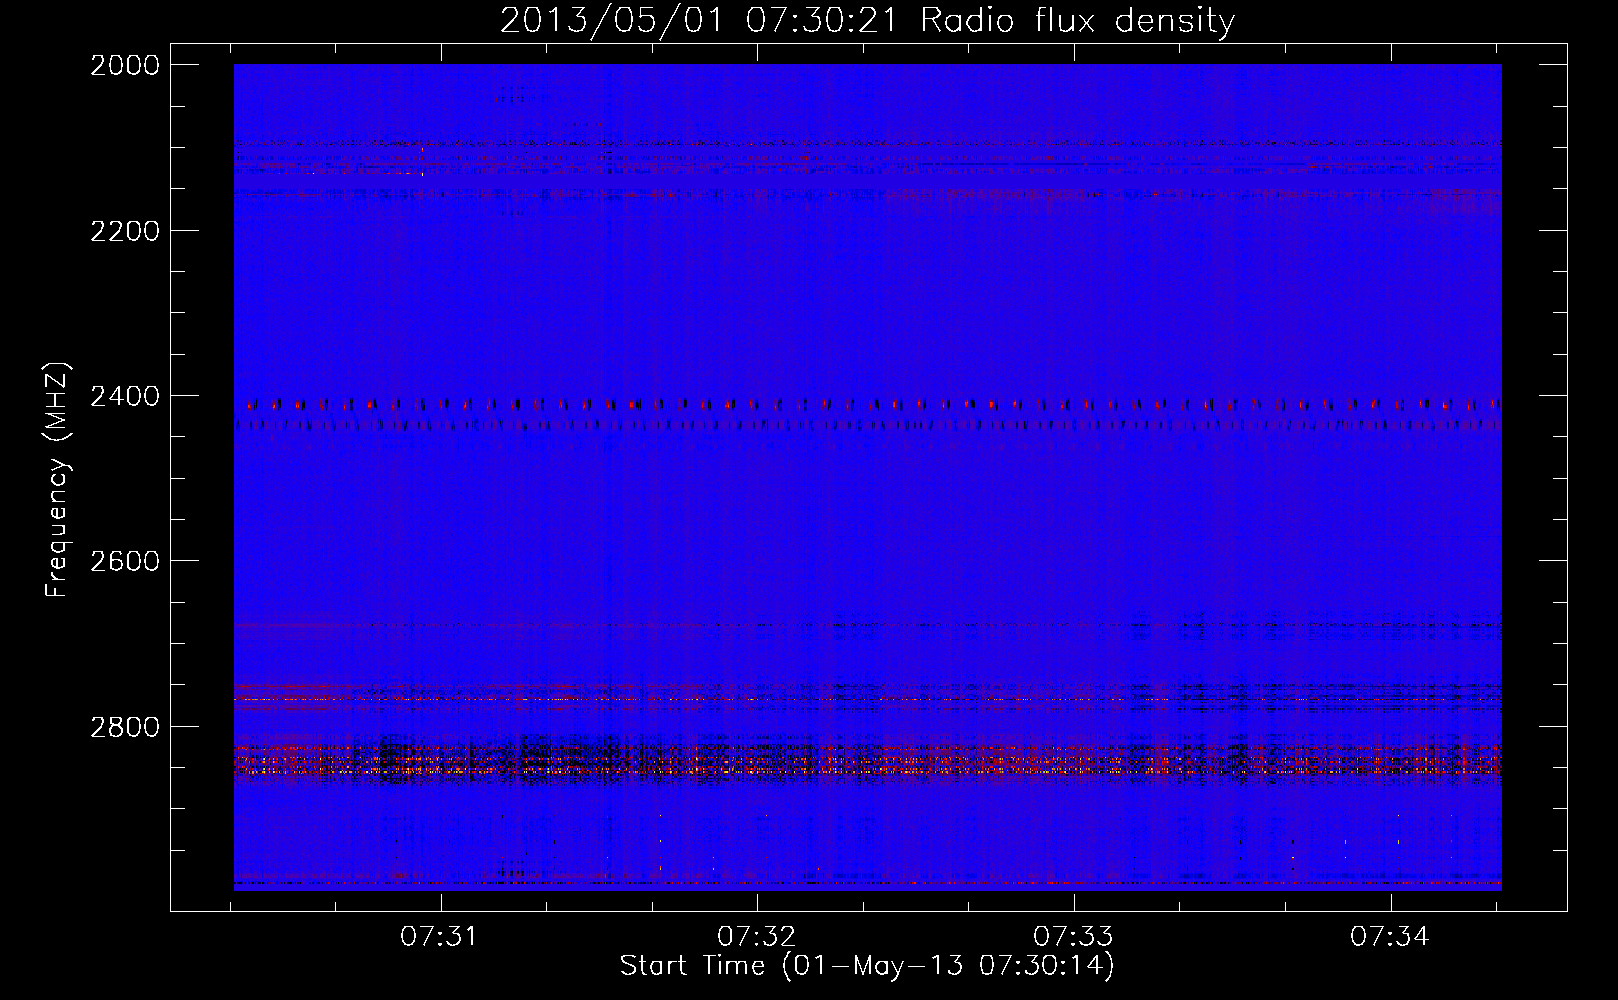Pick the 2400 frequency tick label
Screen dimensions: 1618x1000
point(125,397)
